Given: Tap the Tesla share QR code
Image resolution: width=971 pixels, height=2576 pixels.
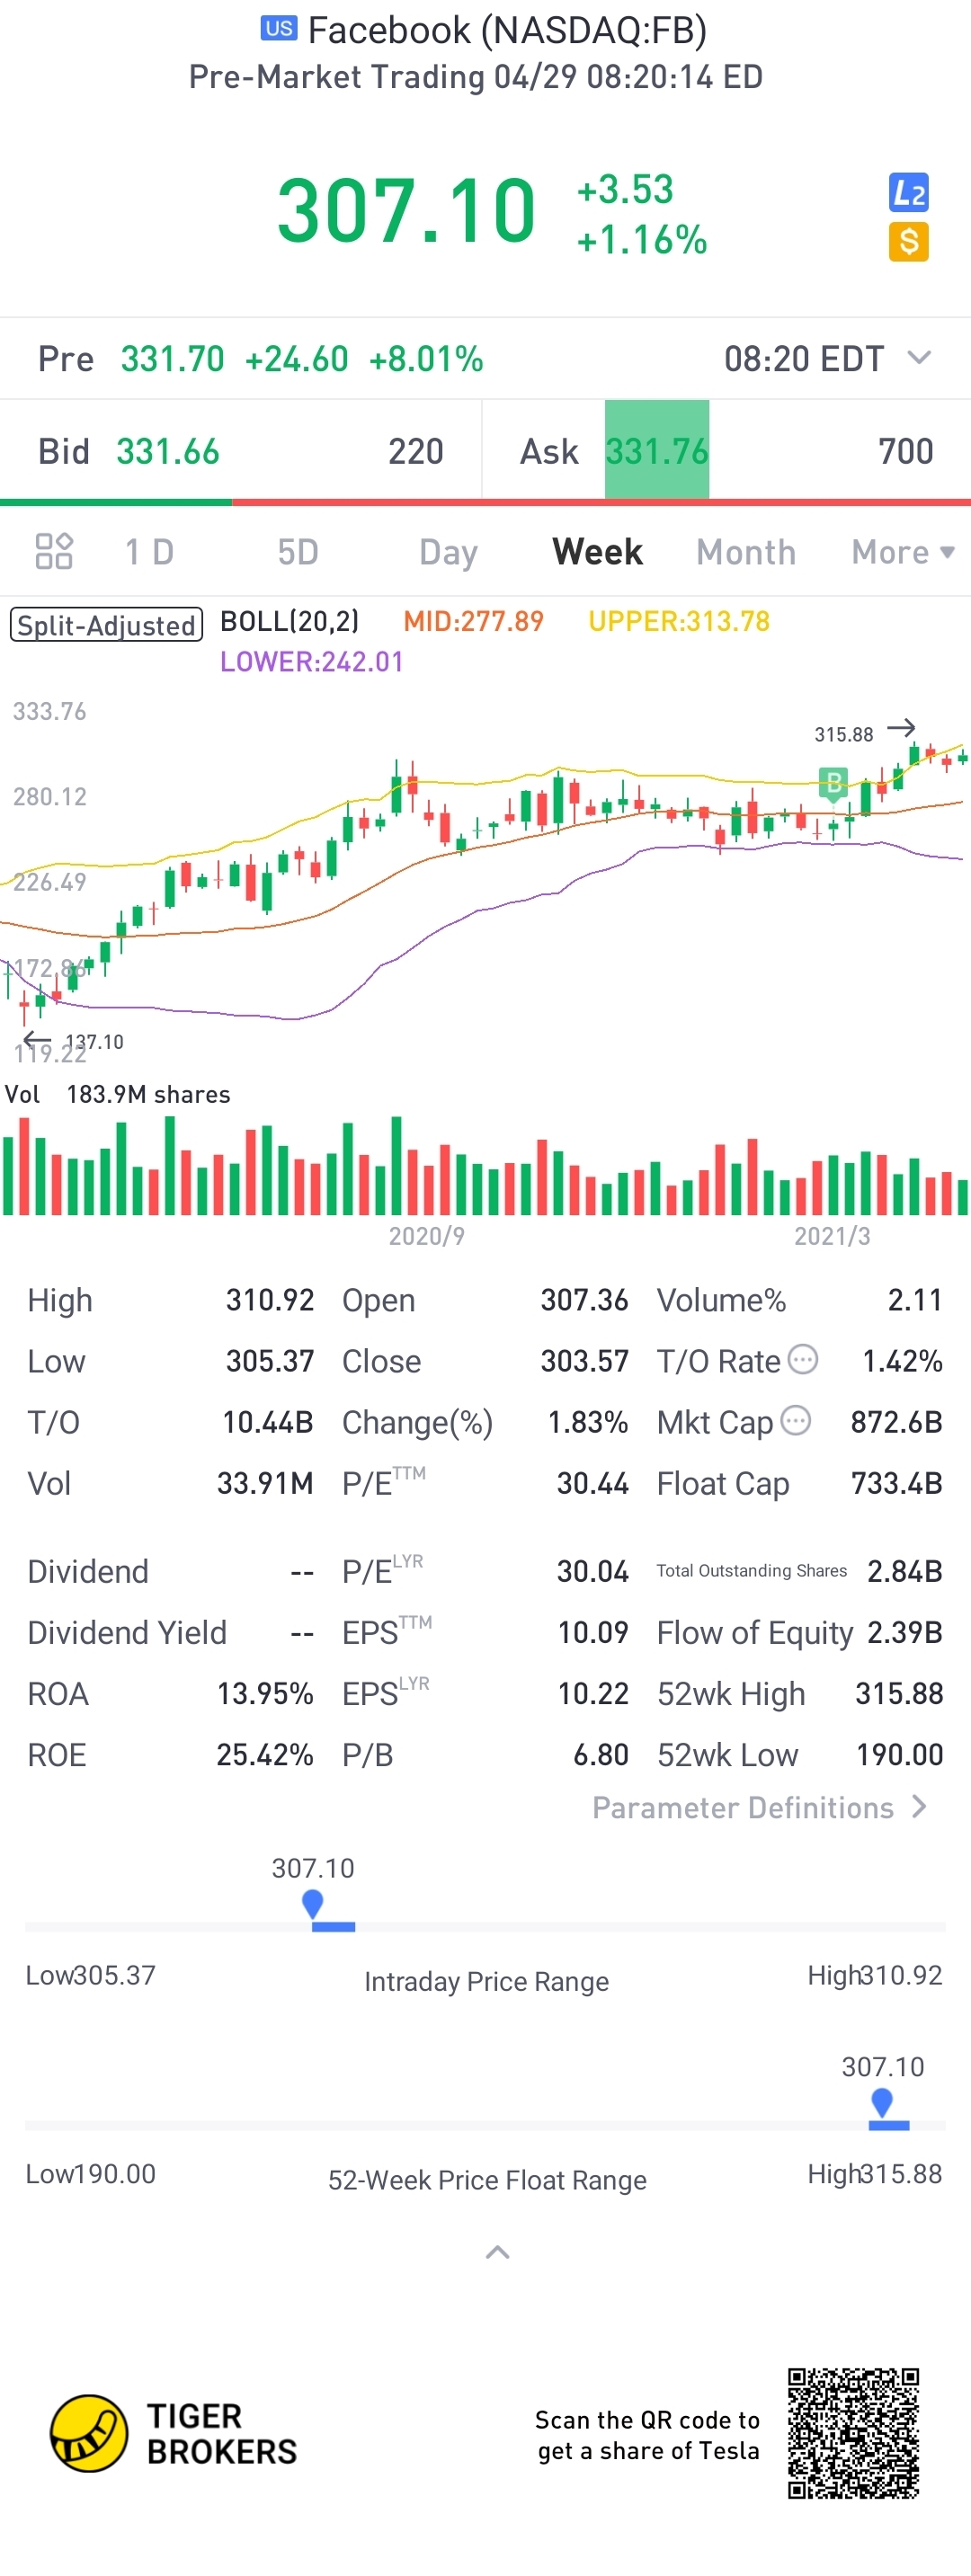Looking at the screenshot, I should (x=853, y=2434).
